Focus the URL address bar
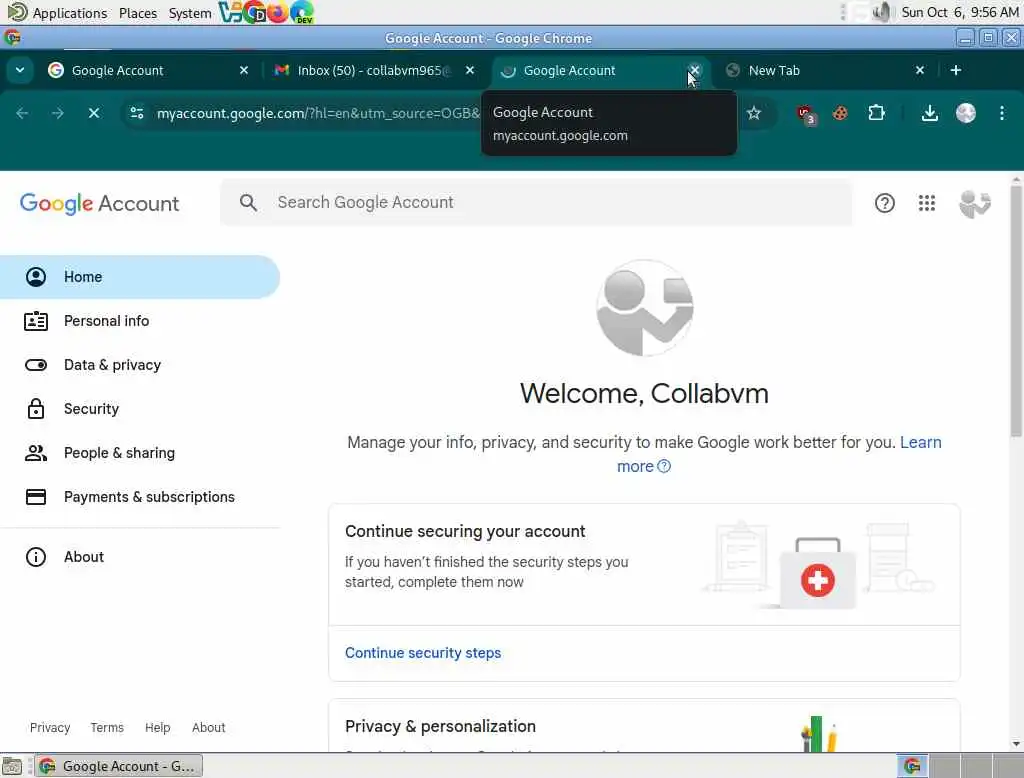The image size is (1024, 778). coord(317,113)
